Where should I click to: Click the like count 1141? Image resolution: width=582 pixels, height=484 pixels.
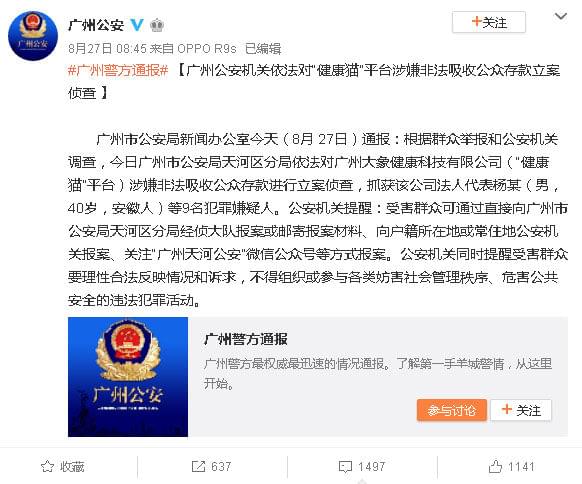(521, 467)
